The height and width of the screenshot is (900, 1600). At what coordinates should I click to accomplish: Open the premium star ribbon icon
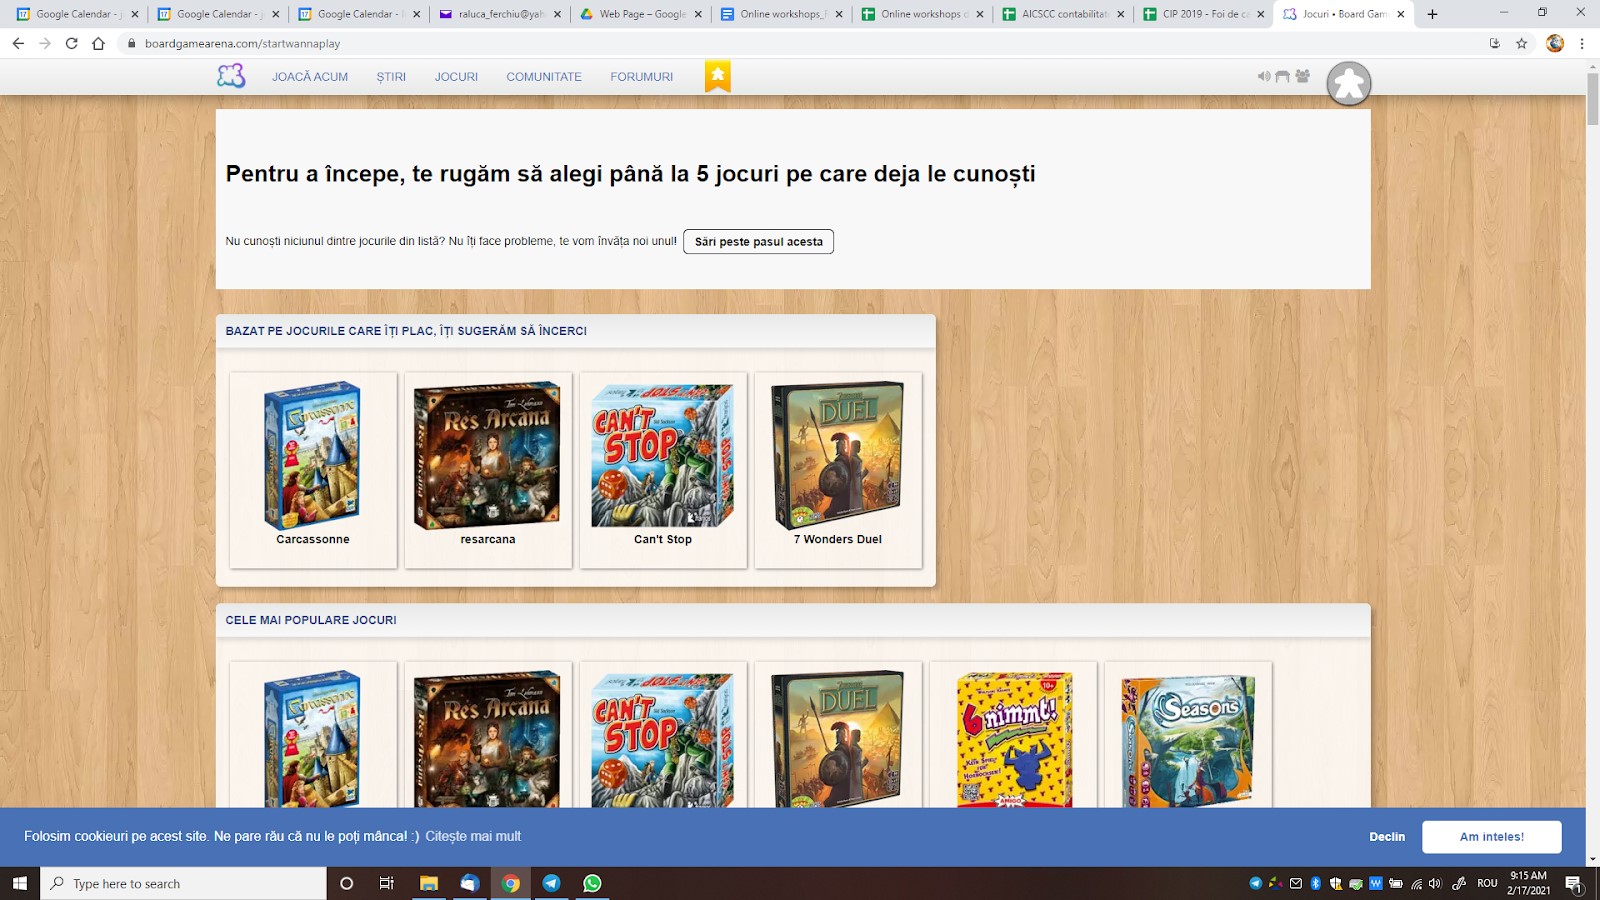point(717,76)
